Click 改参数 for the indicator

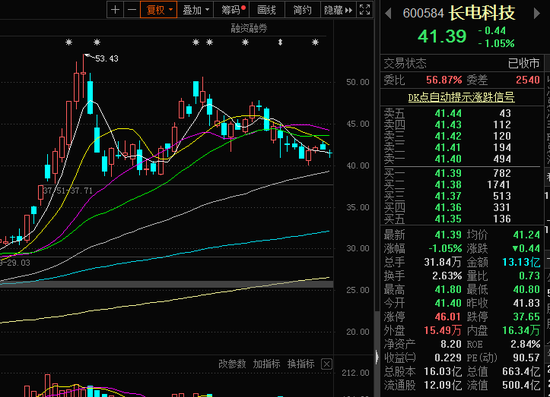pos(232,364)
